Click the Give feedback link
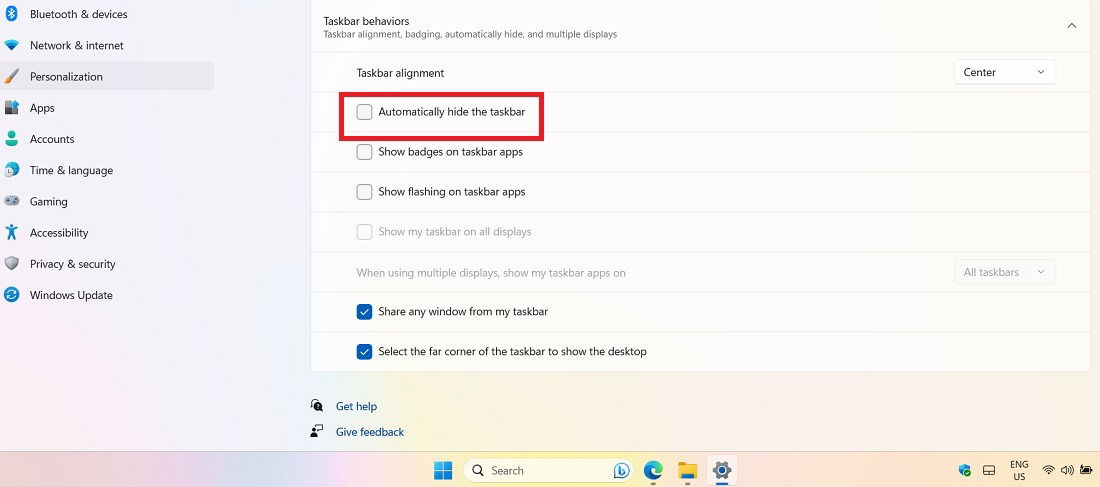This screenshot has width=1100, height=487. 370,432
